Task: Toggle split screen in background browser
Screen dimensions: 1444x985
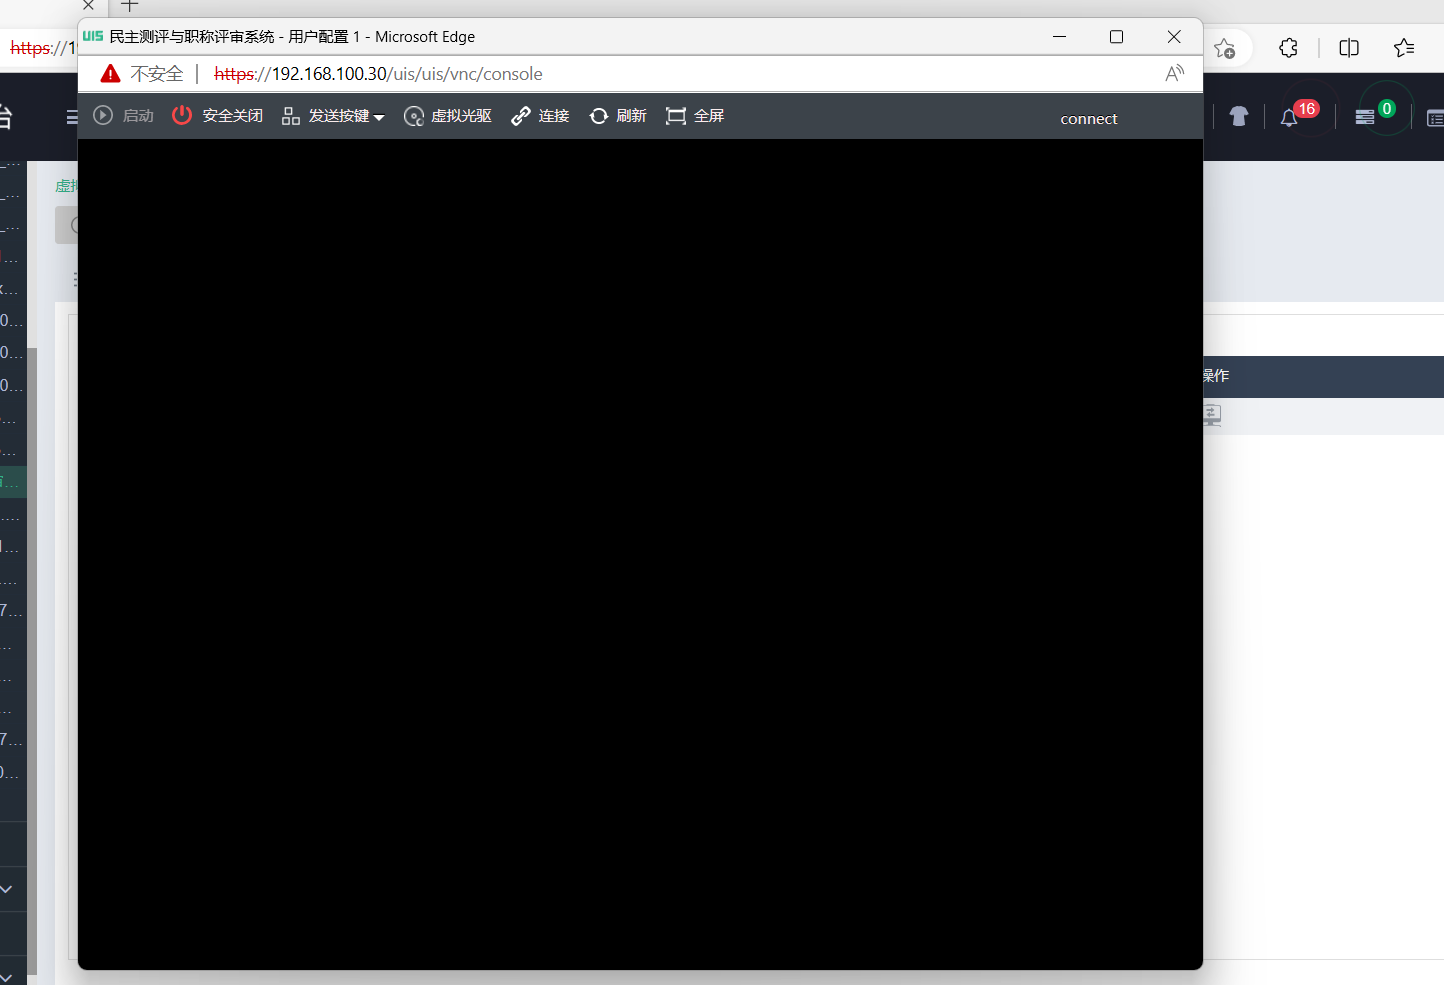Action: click(1349, 48)
